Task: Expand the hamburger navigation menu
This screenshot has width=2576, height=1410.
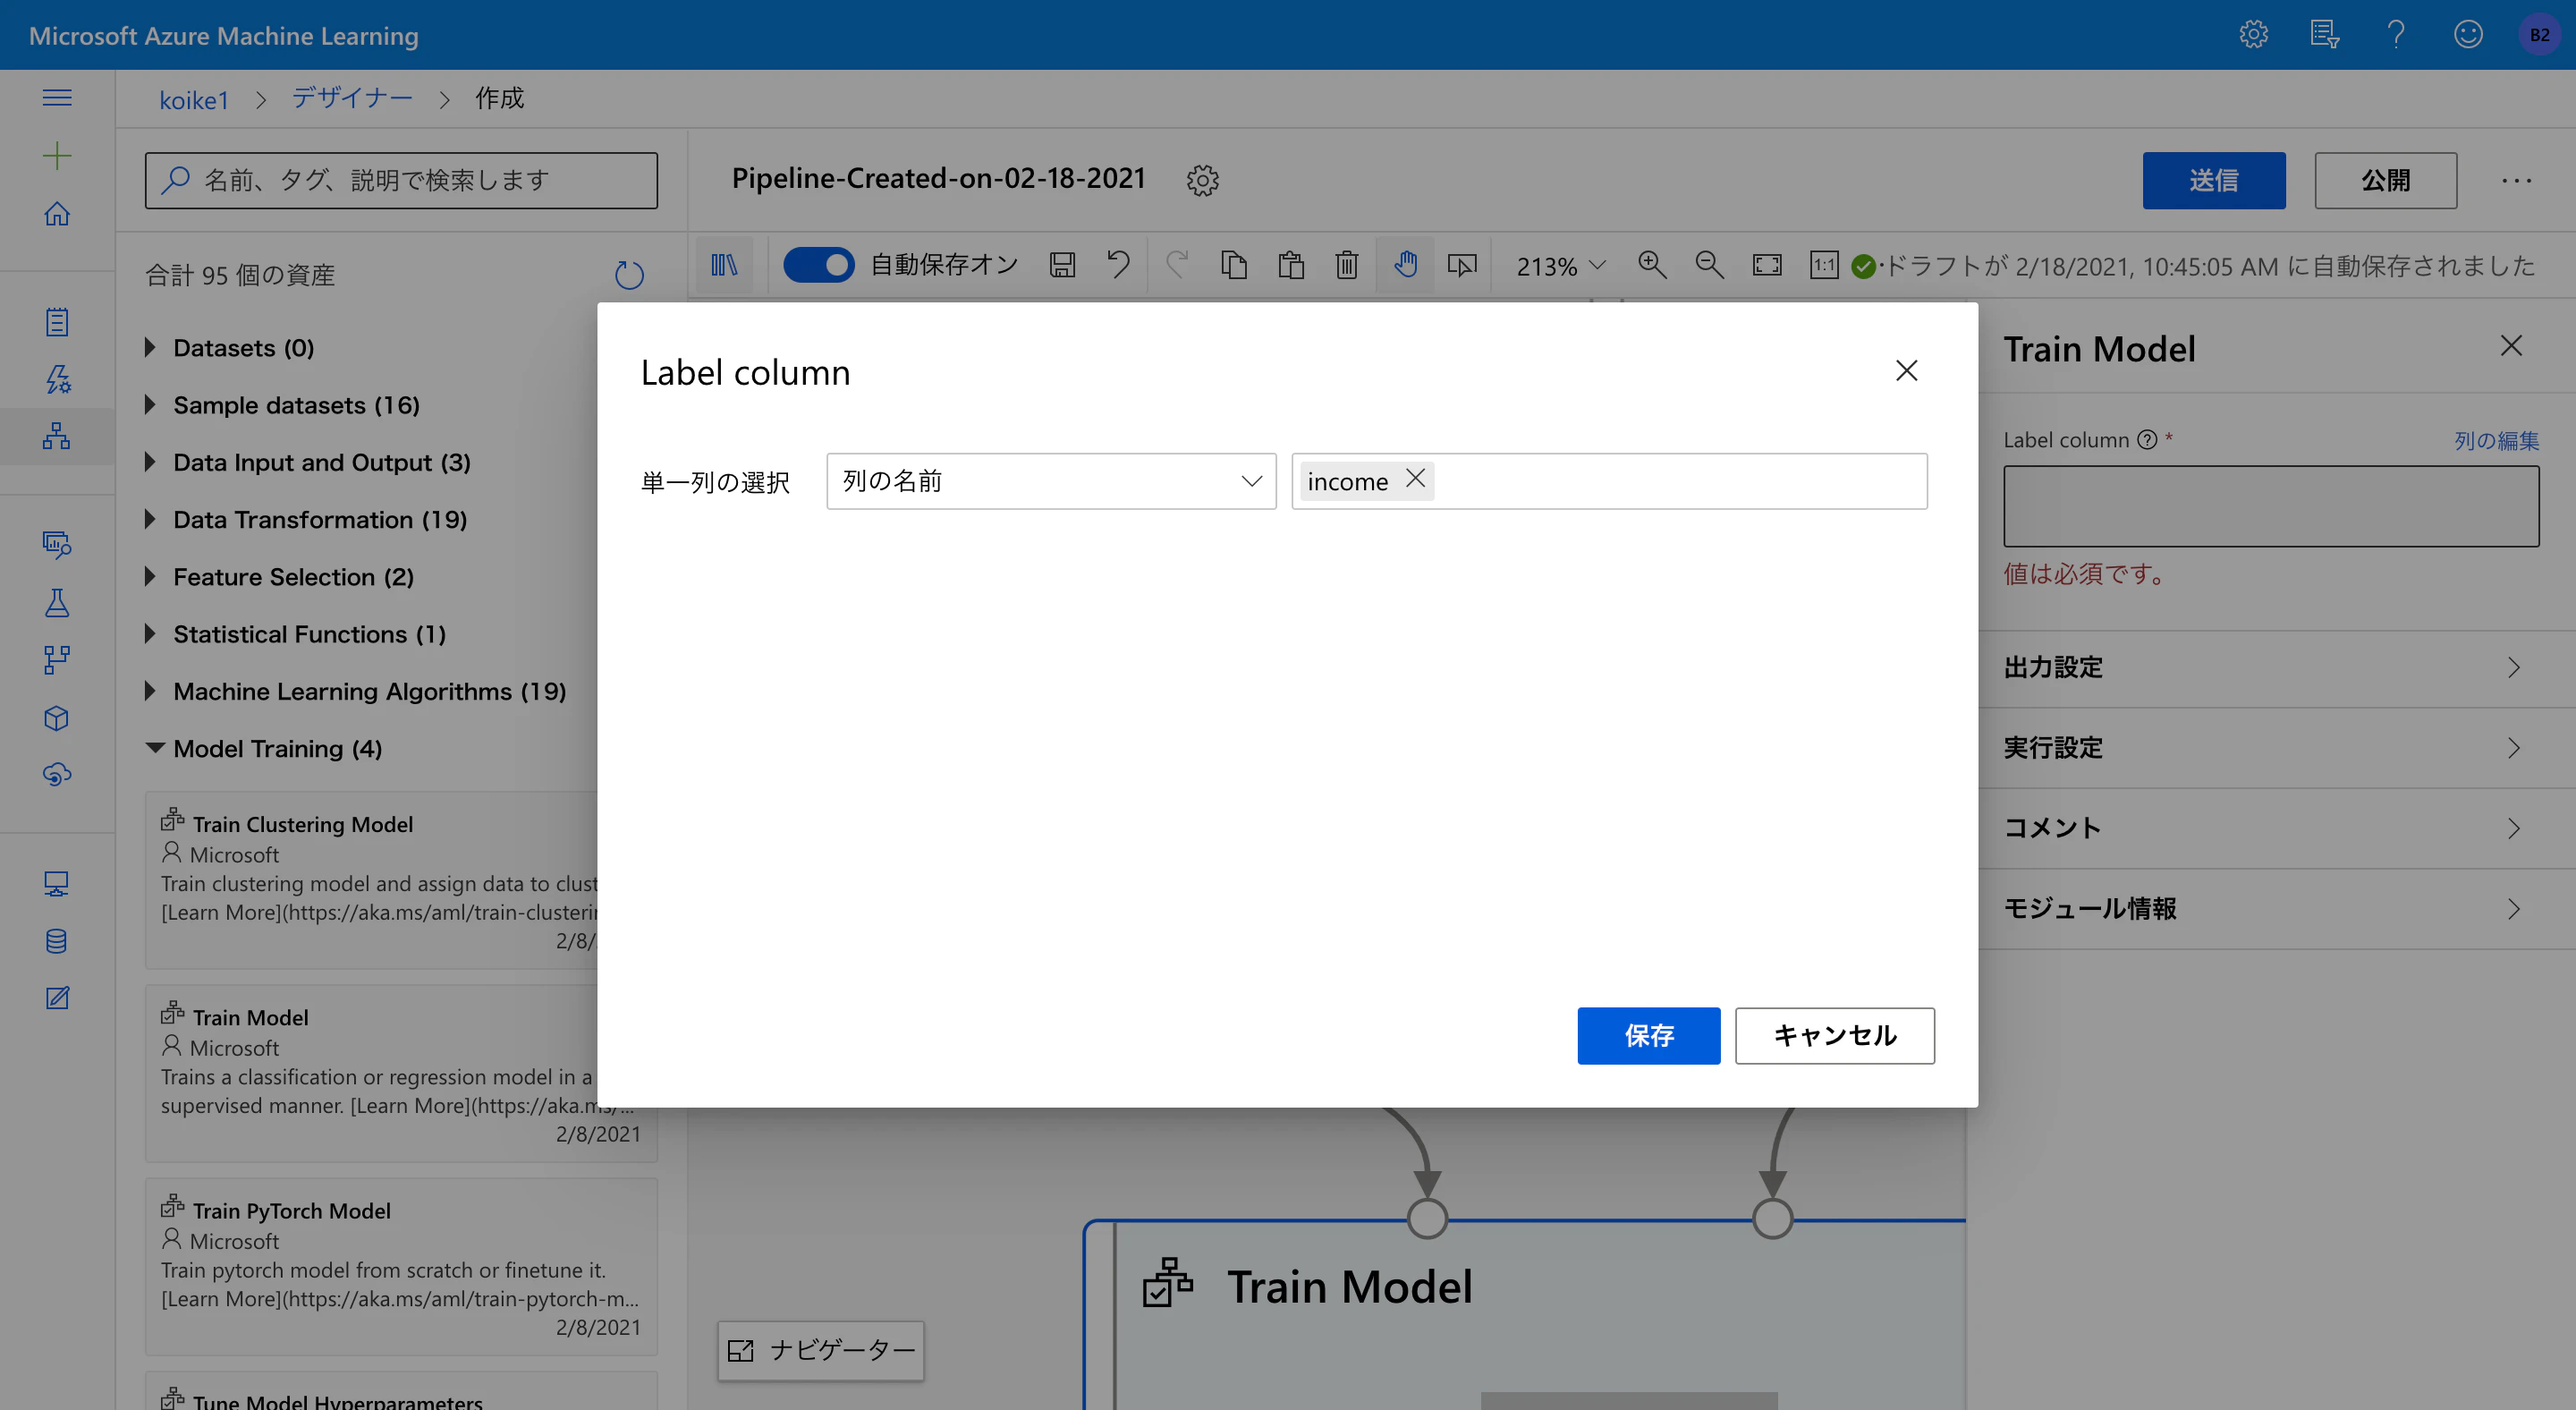Action: coord(57,98)
